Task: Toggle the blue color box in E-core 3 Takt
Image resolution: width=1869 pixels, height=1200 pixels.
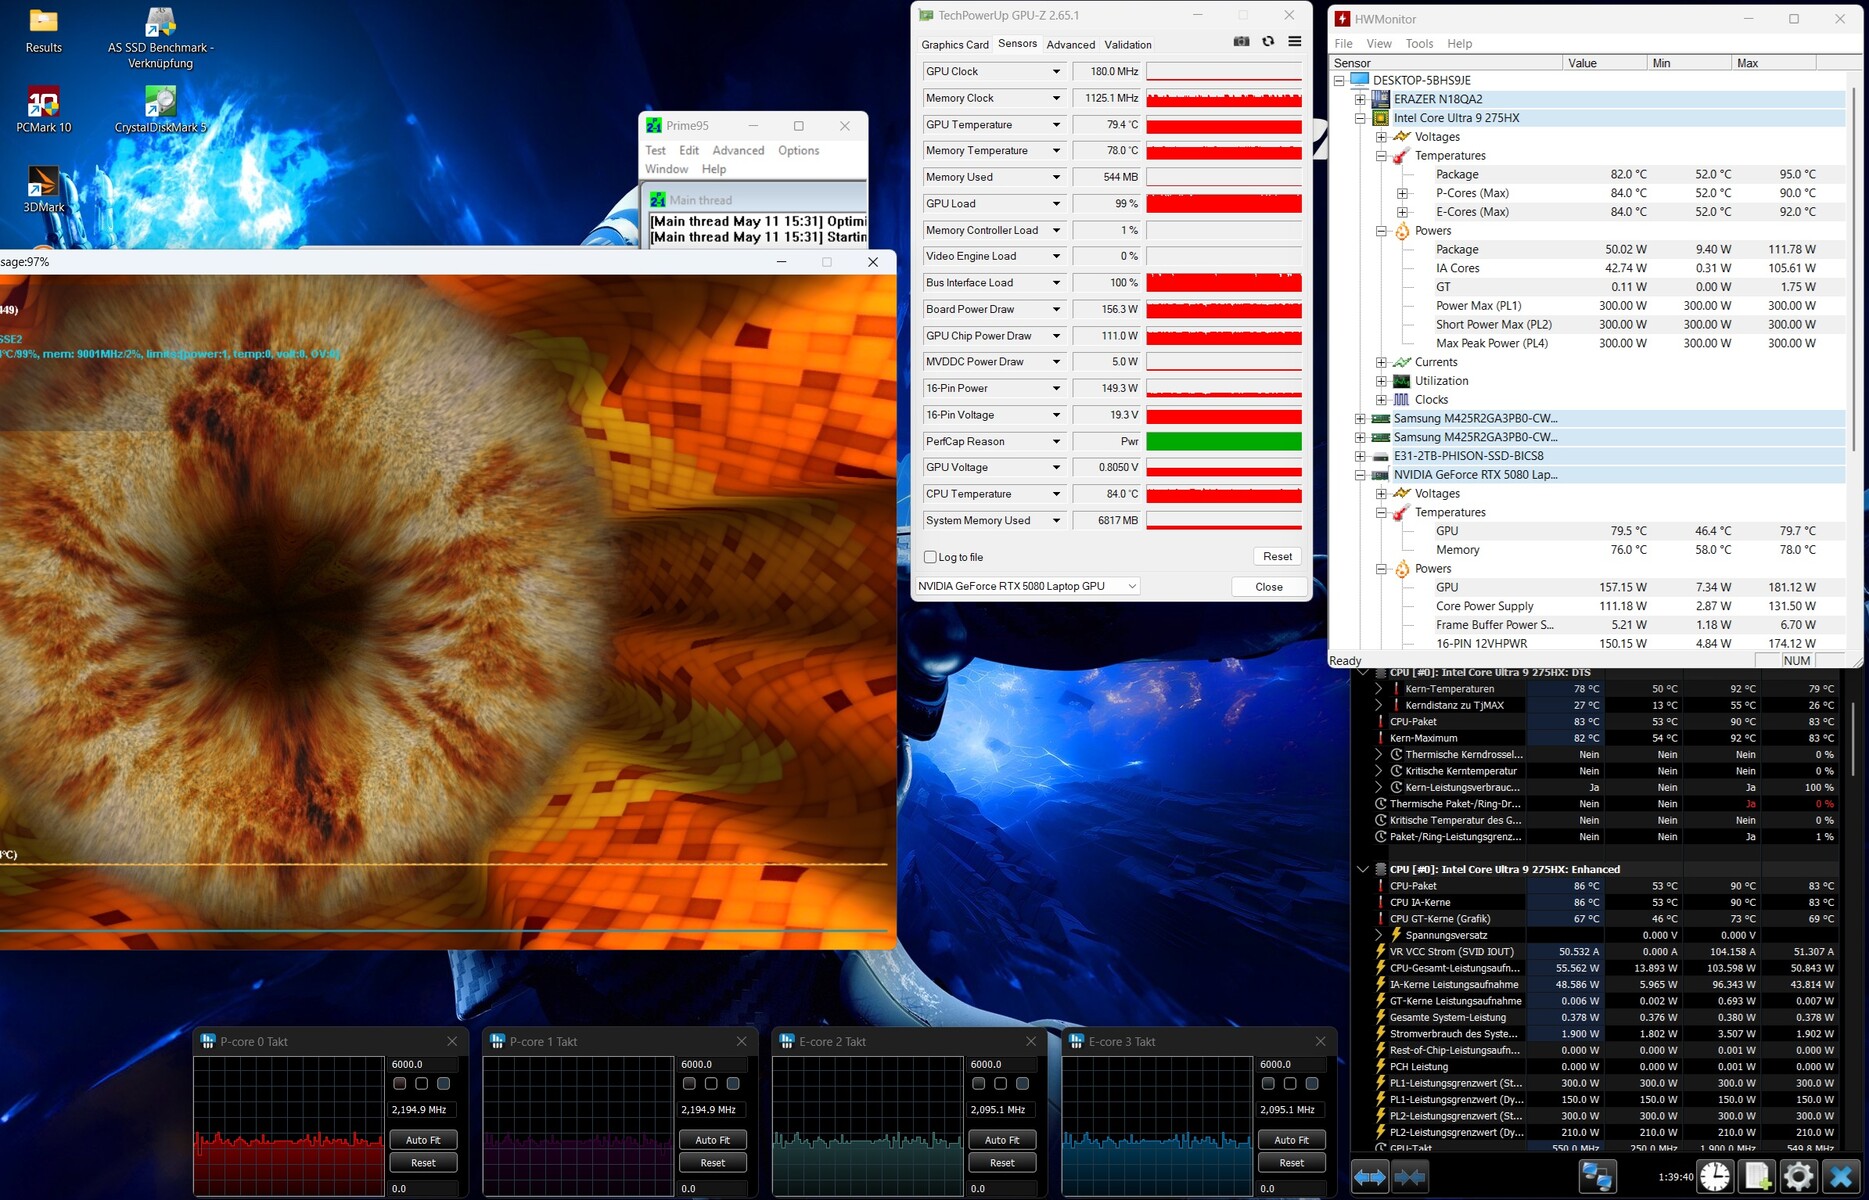Action: pyautogui.click(x=1312, y=1084)
